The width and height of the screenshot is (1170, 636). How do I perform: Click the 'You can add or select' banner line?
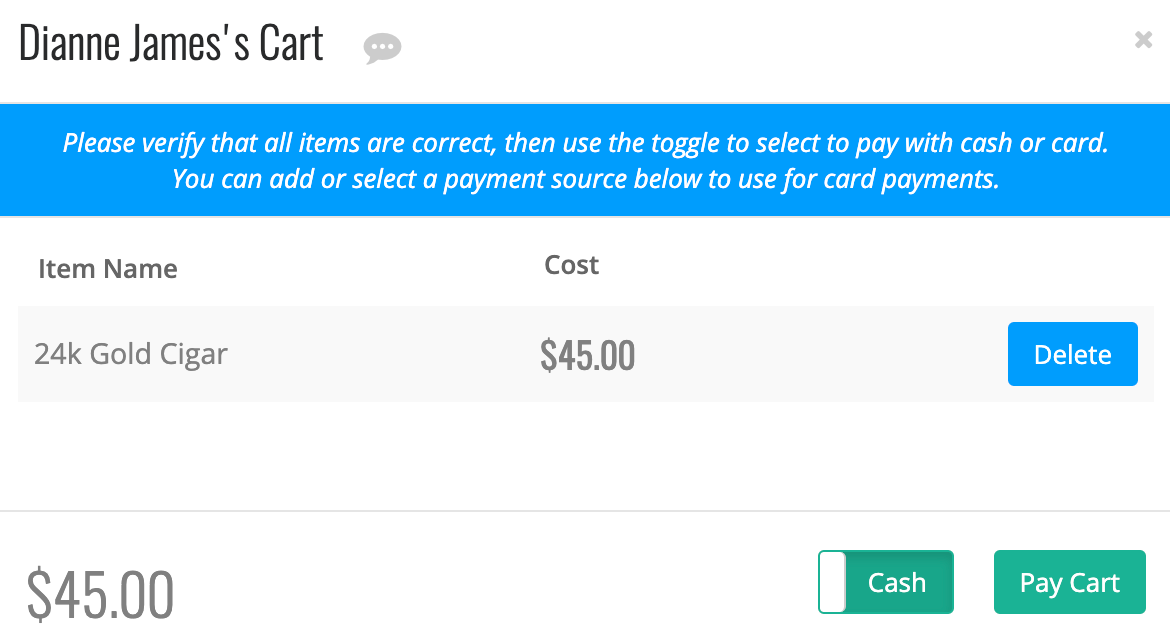click(585, 179)
